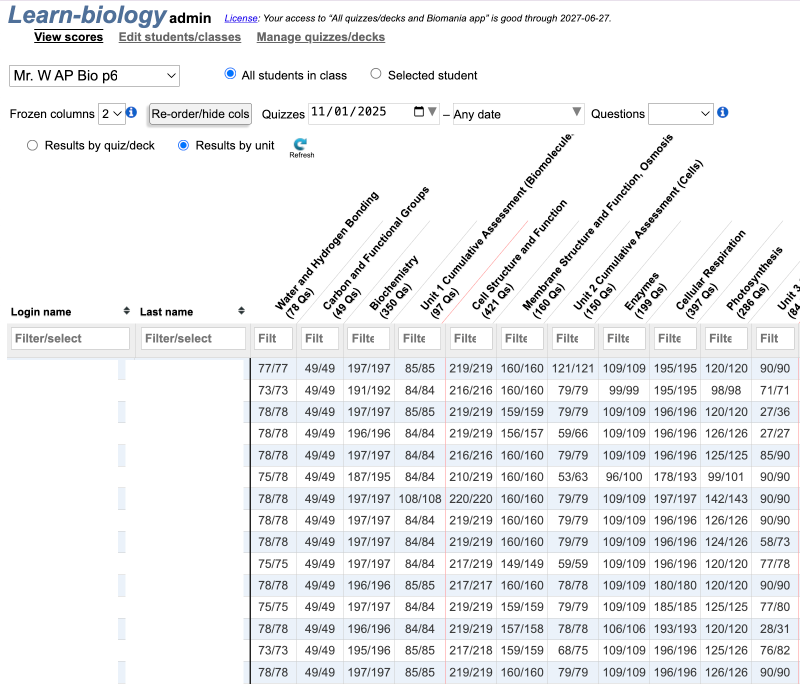Click the Re-order/hide cols button
The height and width of the screenshot is (684, 800).
(x=200, y=114)
